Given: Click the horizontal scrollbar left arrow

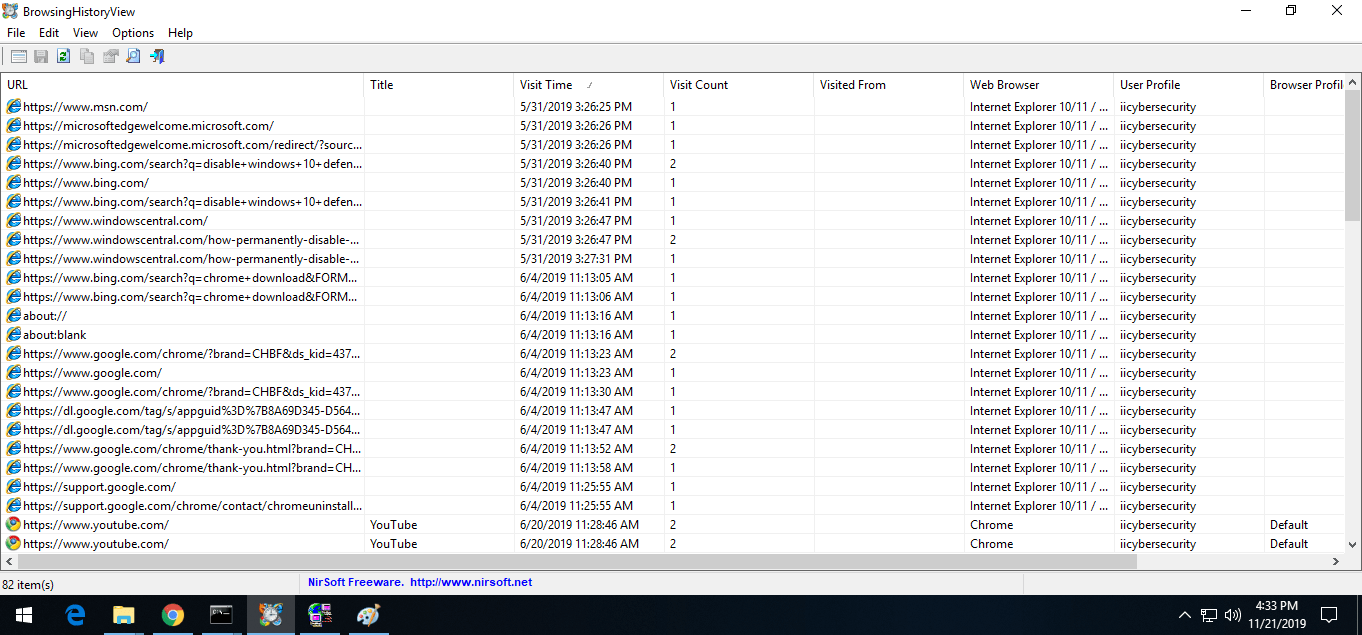Looking at the screenshot, I should (x=8, y=562).
